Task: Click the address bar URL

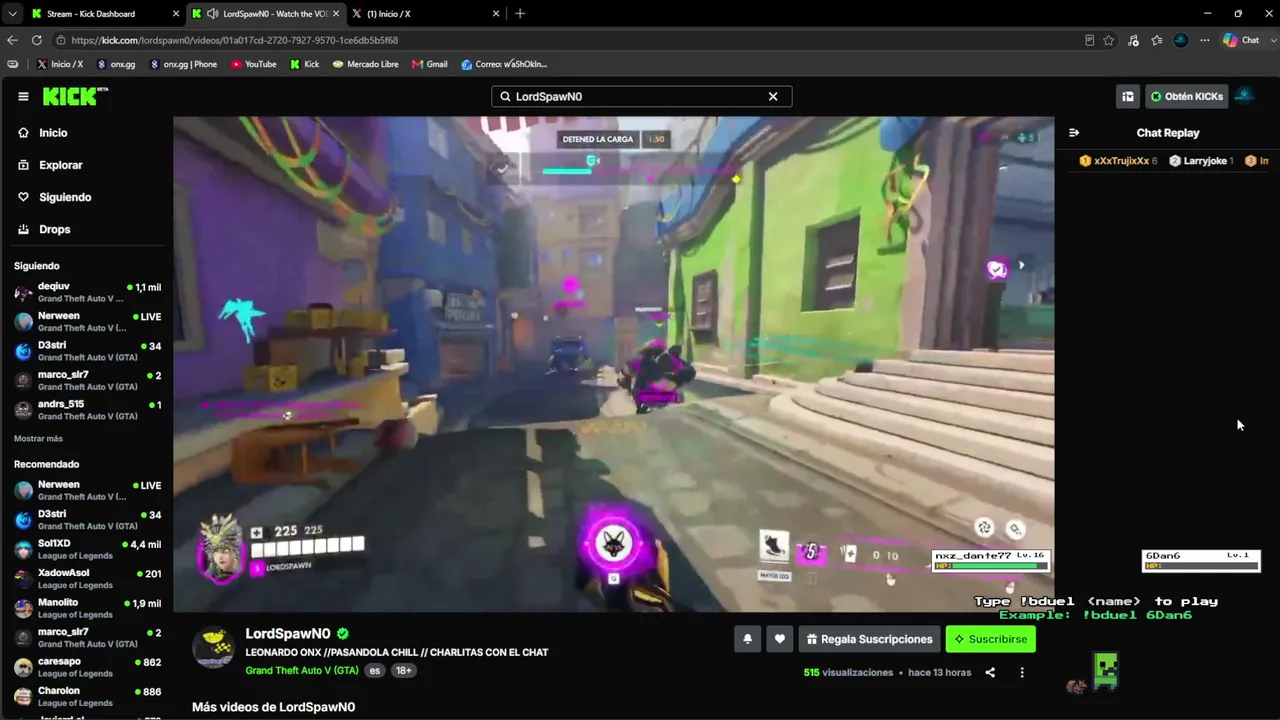Action: pos(235,40)
